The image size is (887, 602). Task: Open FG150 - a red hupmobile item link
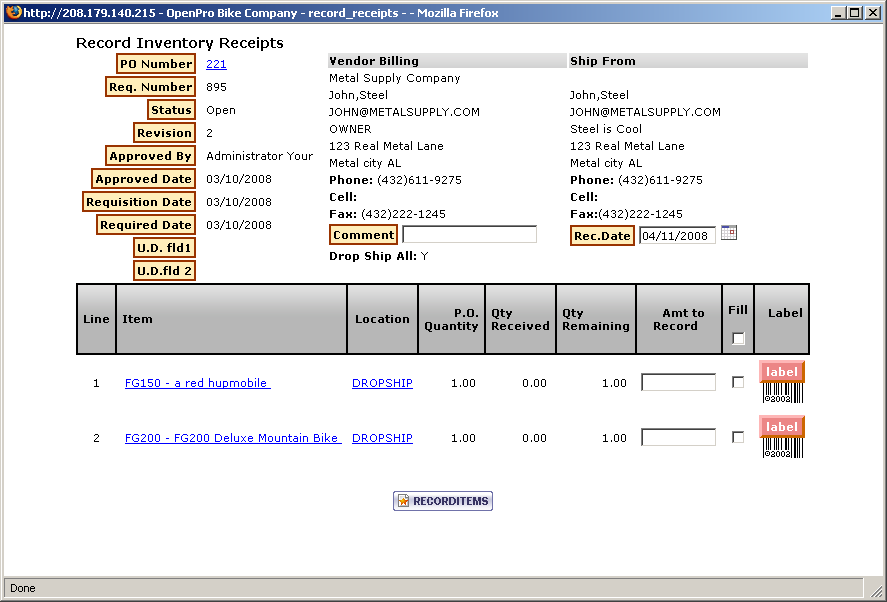(x=197, y=383)
